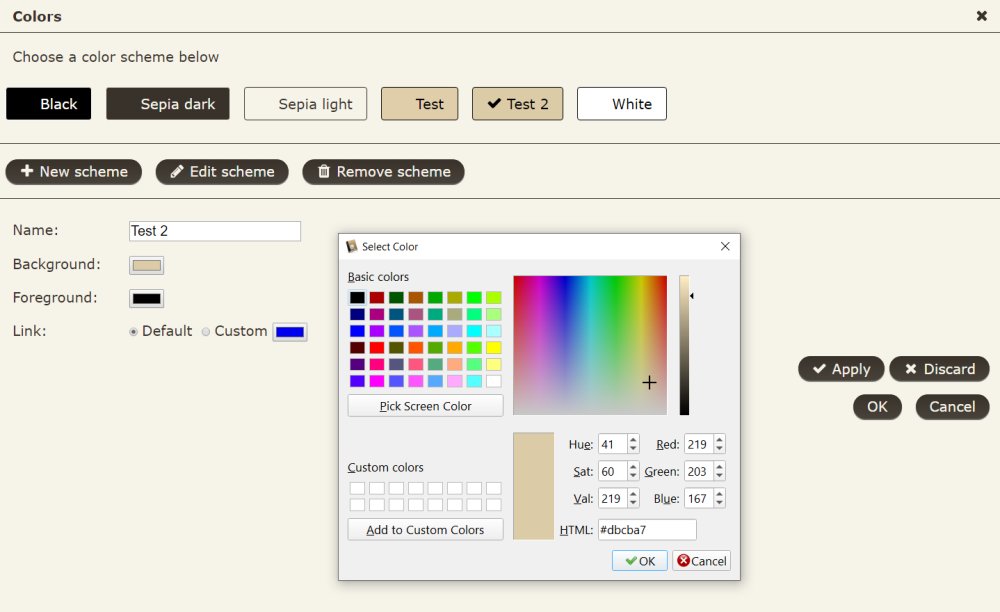This screenshot has height=612, width=1000.
Task: Click the Select Color dialog title icon
Action: [351, 246]
